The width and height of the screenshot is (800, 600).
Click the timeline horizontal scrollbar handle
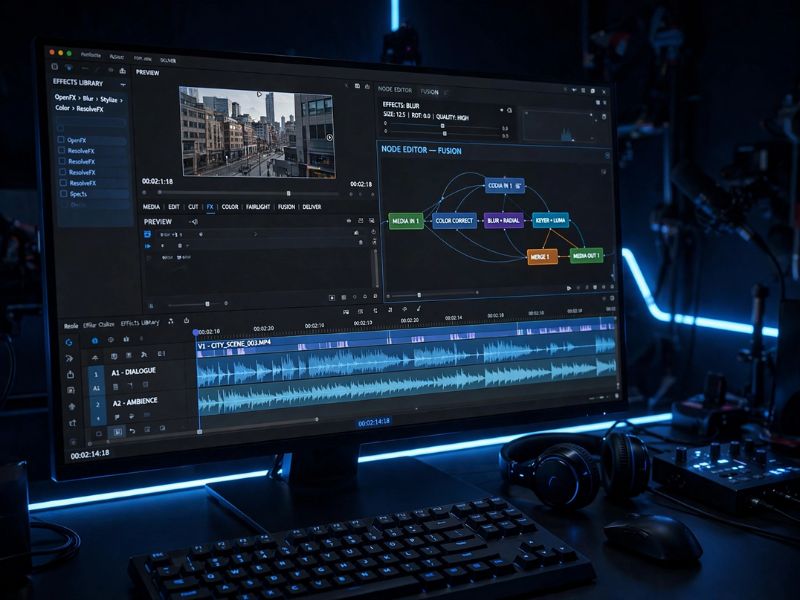coord(317,419)
